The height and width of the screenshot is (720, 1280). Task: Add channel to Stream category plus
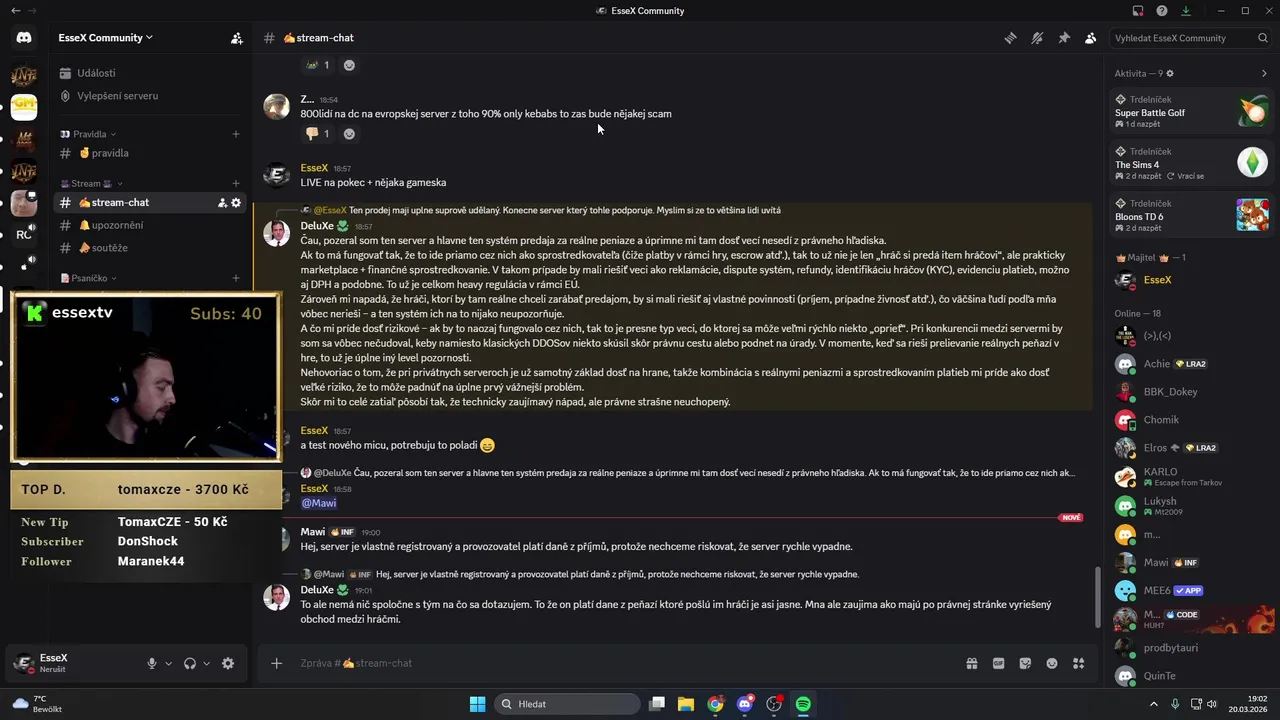[236, 184]
